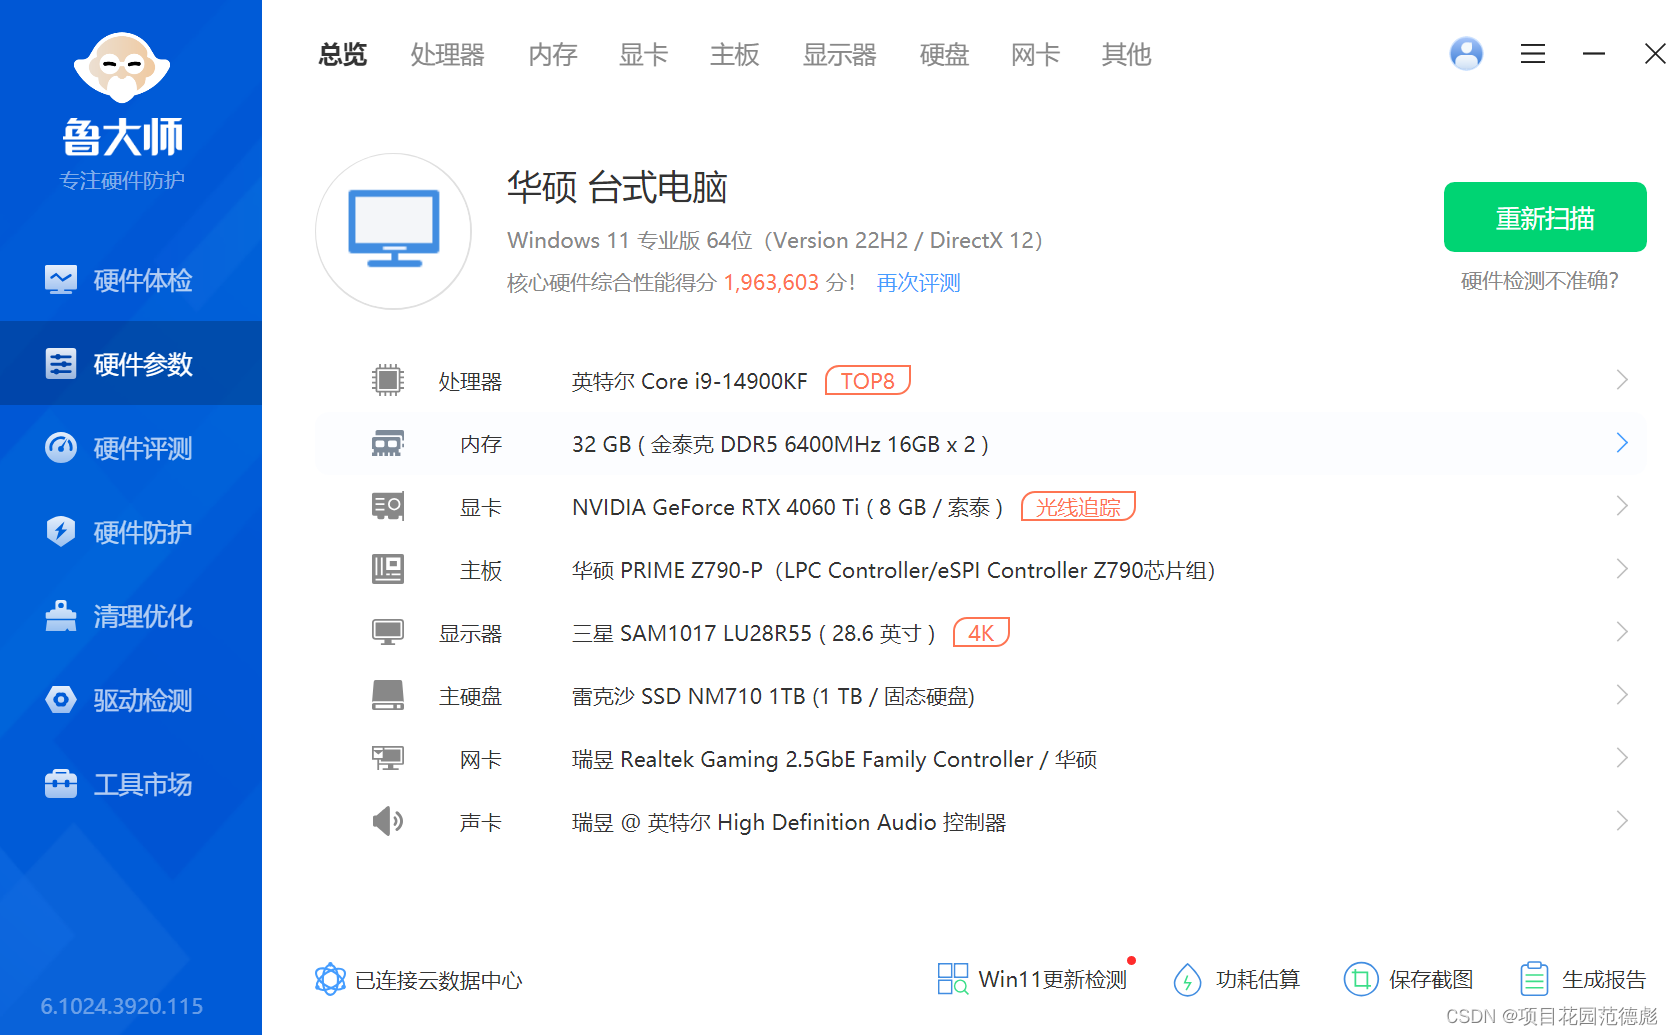Expand the 处理器 row chevron
The image size is (1673, 1035).
coord(1622,380)
